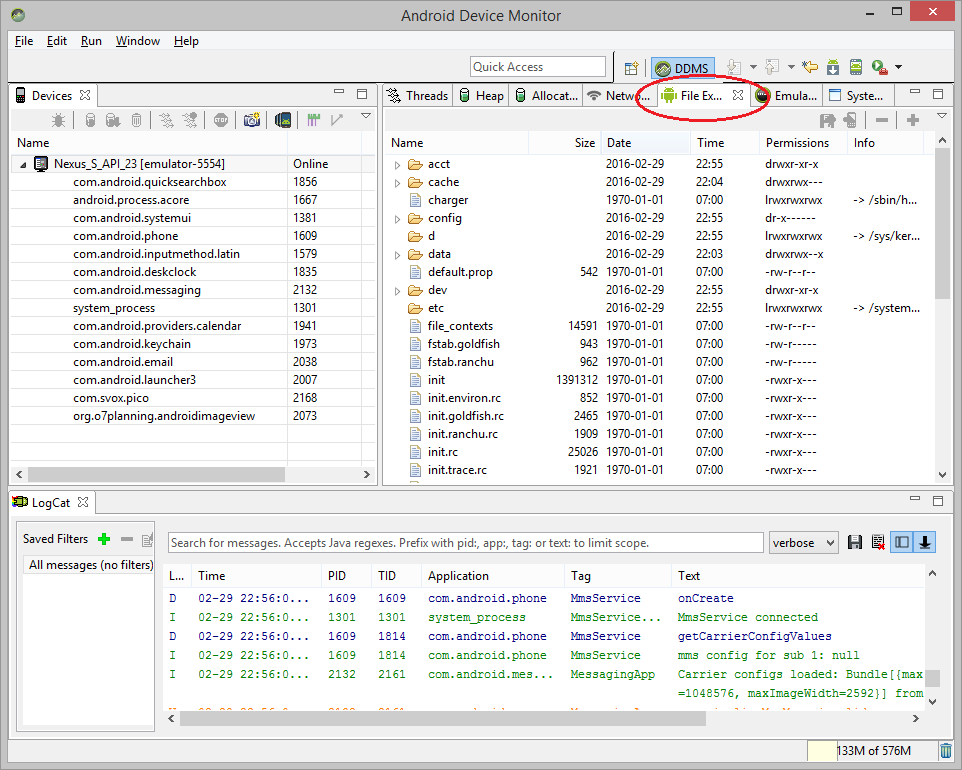Switch to the Heap tab
Screen dimensions: 962x770
coord(482,96)
